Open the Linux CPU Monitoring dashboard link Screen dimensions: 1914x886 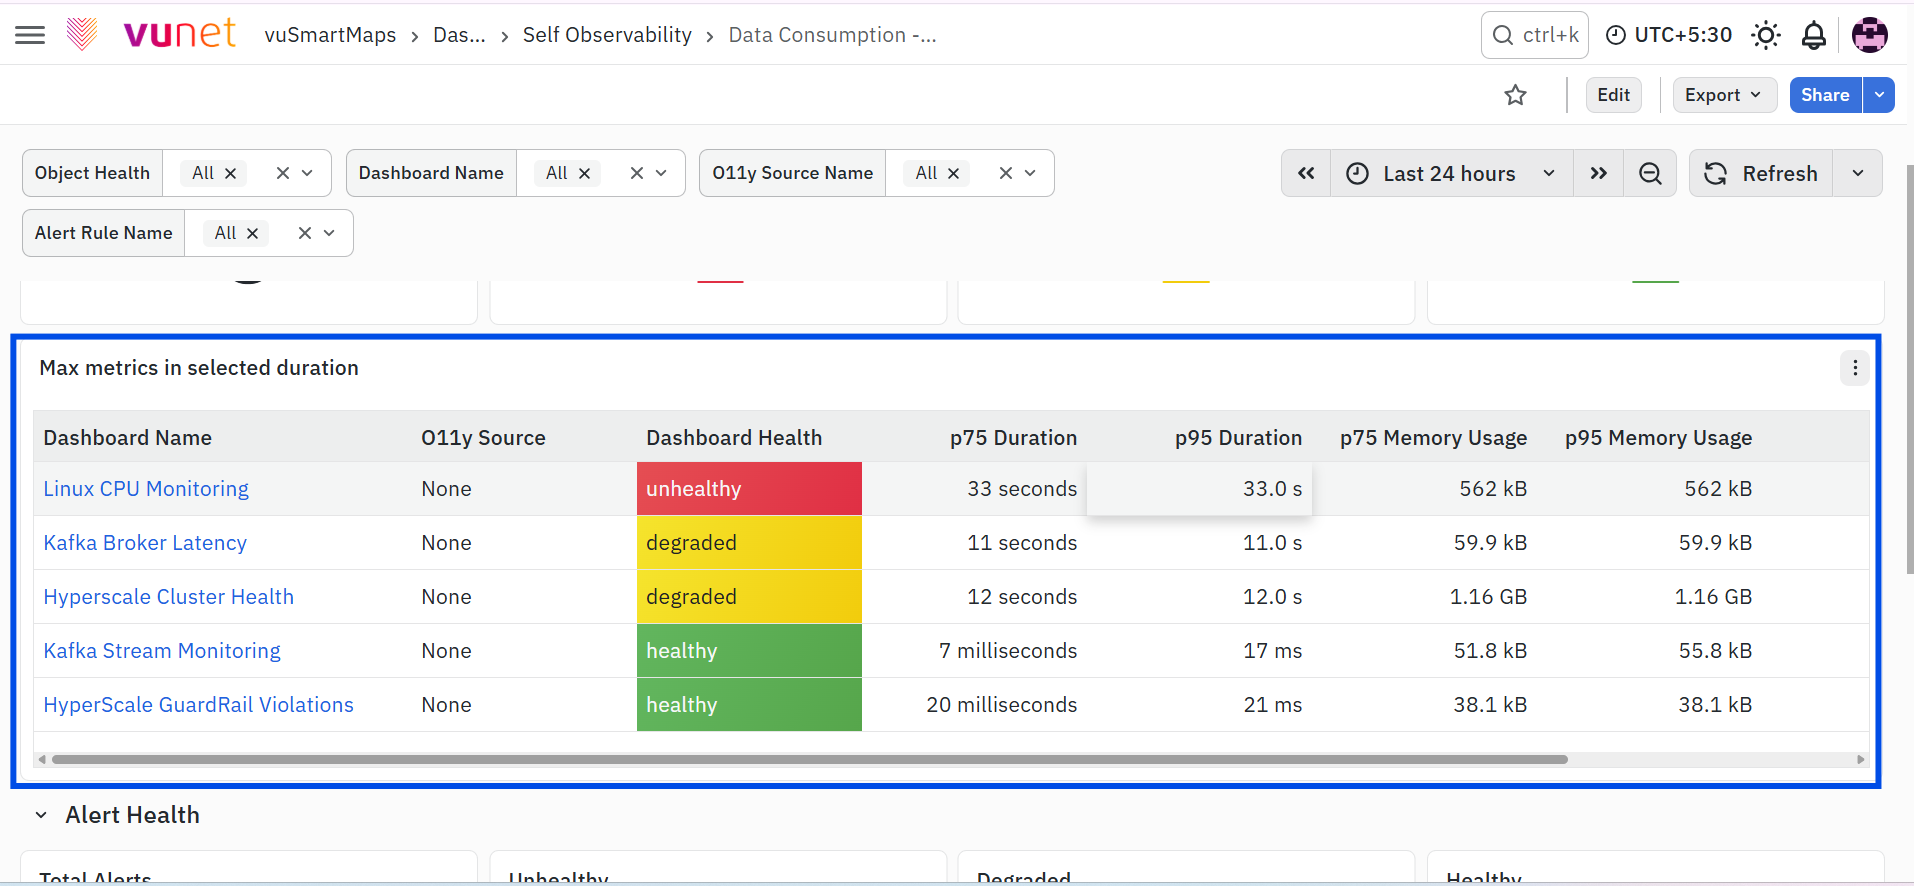pos(146,489)
